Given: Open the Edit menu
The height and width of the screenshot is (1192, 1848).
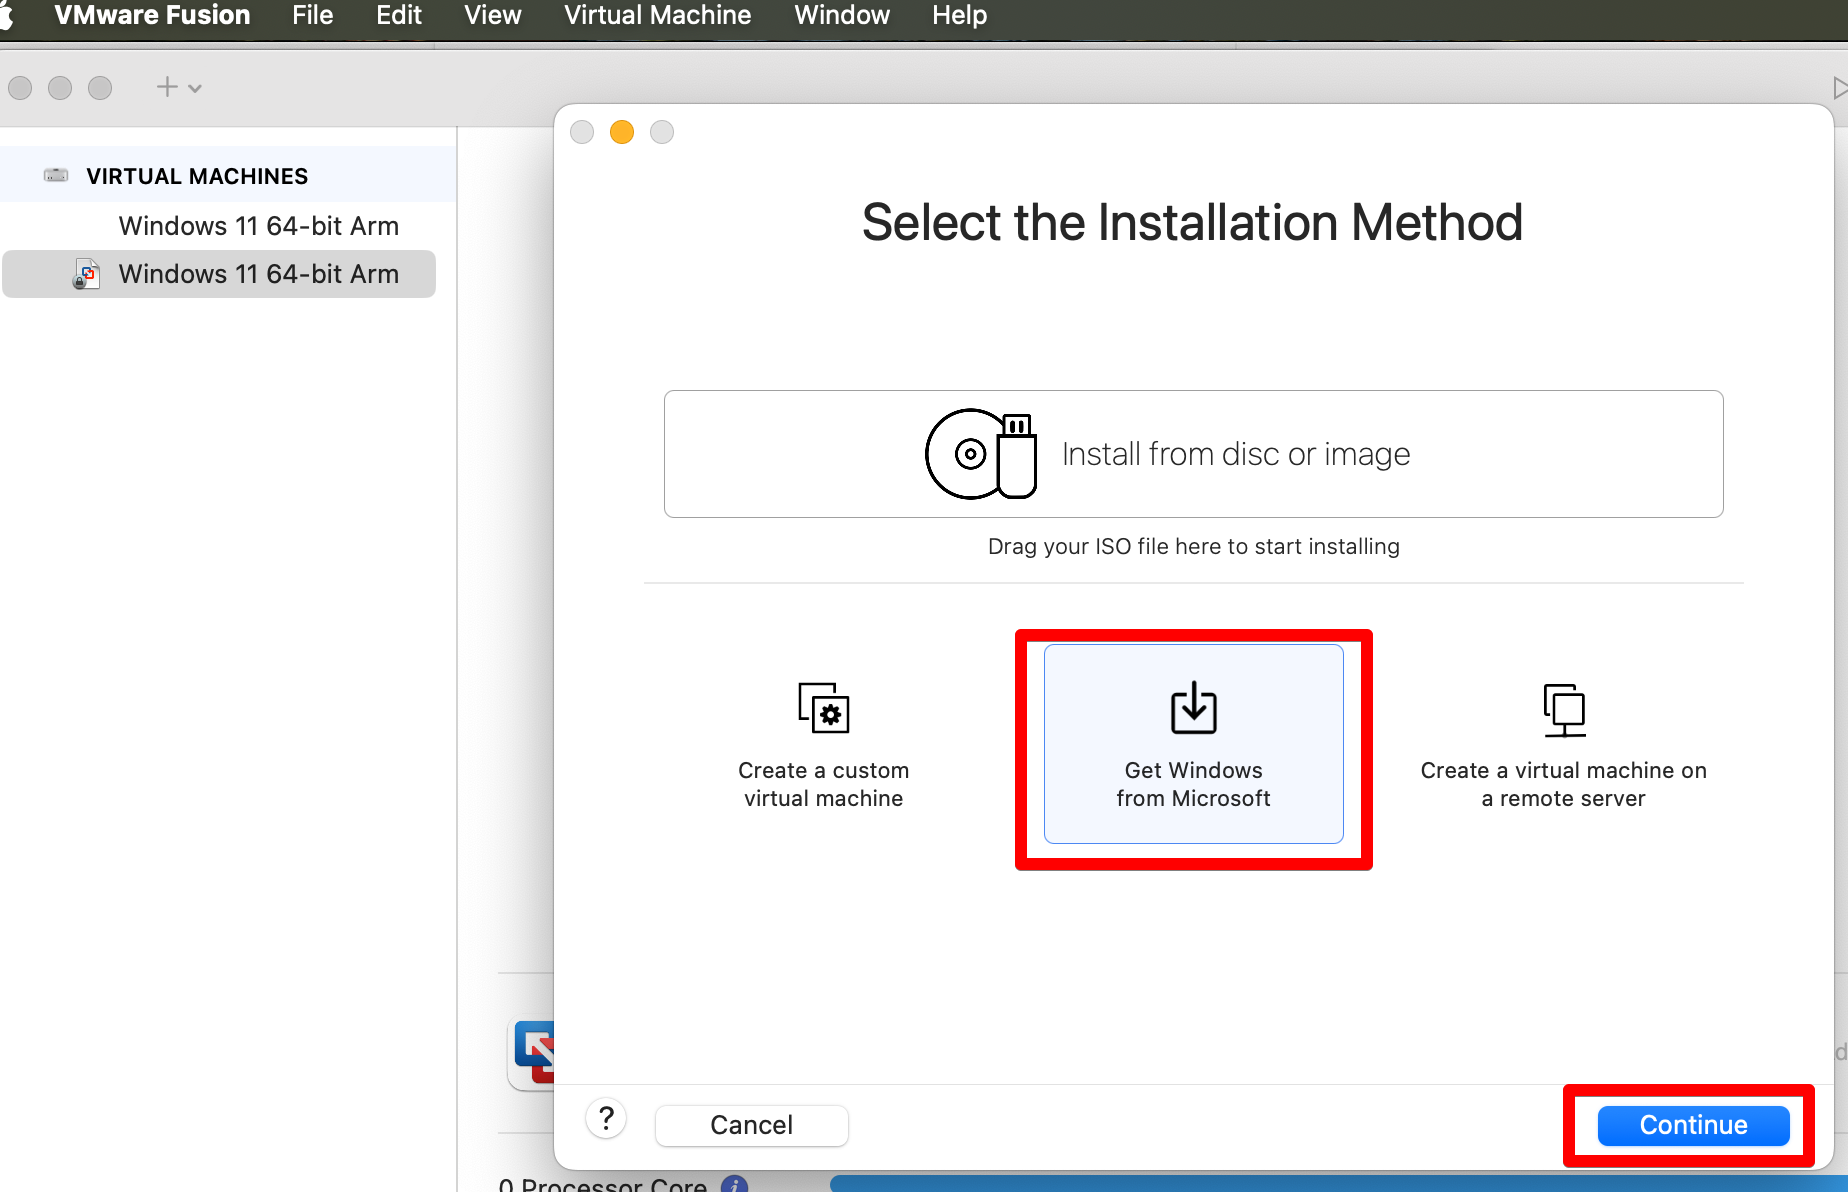Looking at the screenshot, I should pyautogui.click(x=399, y=15).
